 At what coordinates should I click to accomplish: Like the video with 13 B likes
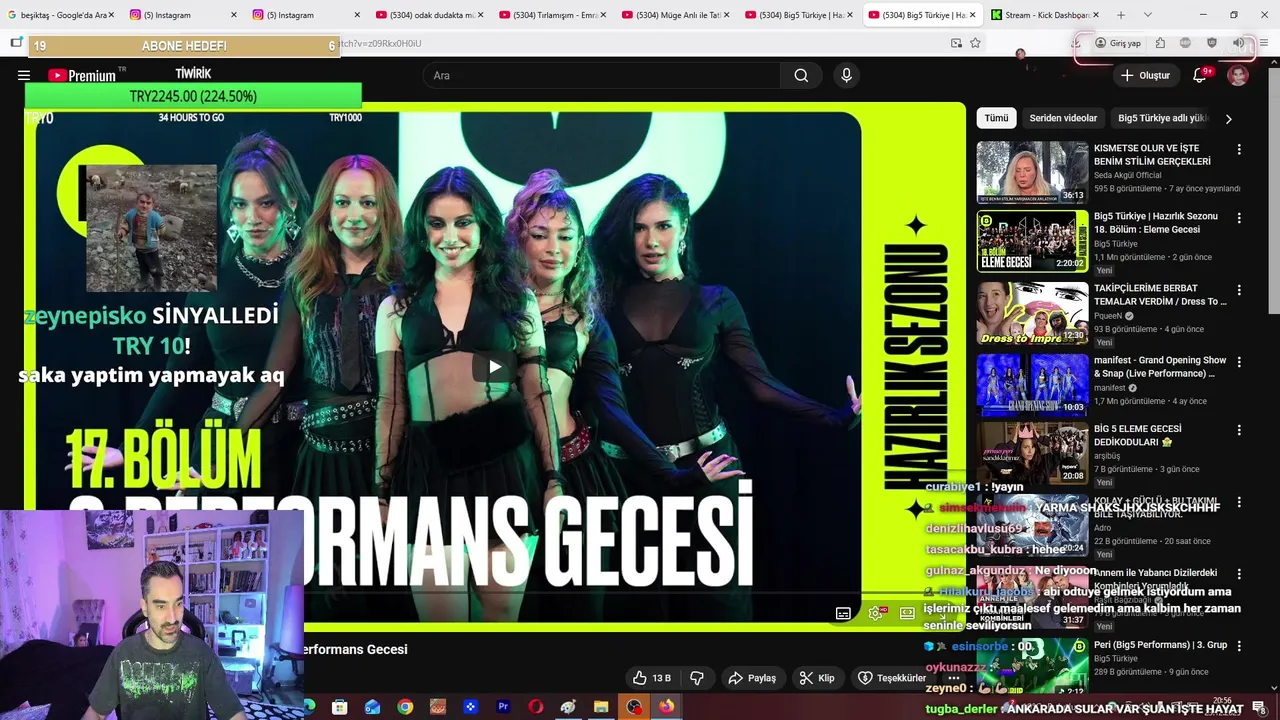(x=651, y=678)
